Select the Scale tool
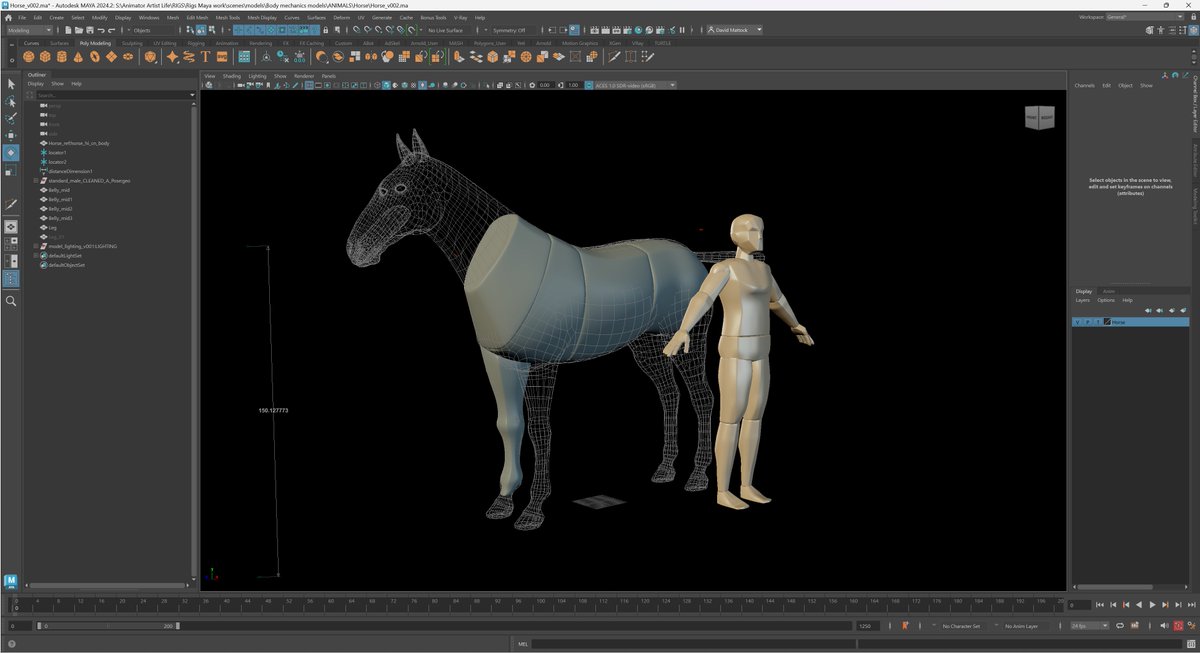The height and width of the screenshot is (653, 1200). point(11,170)
